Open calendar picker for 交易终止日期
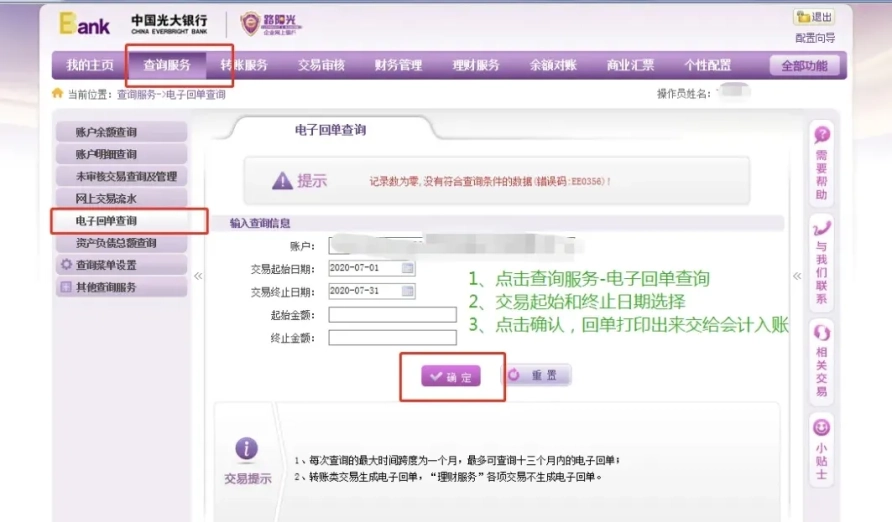The image size is (892, 522). pos(407,291)
